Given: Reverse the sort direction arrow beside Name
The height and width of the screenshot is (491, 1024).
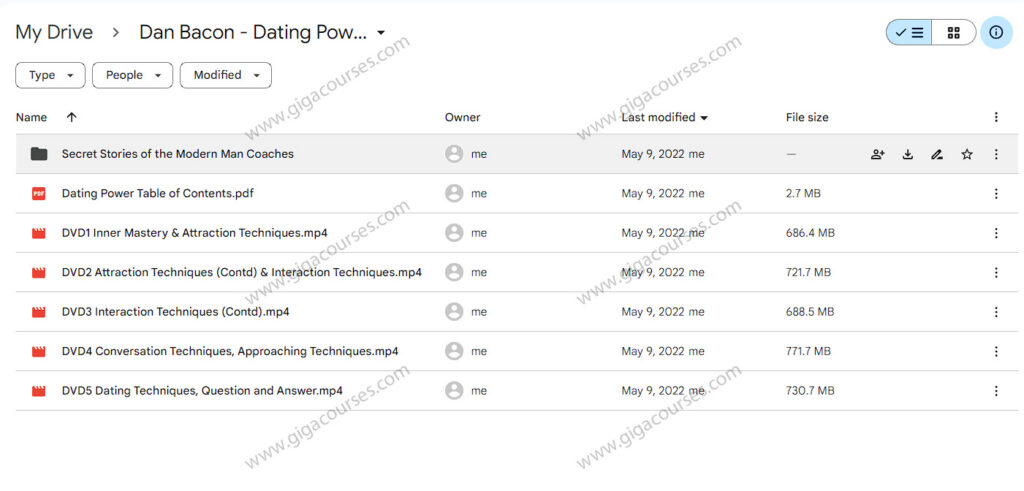Looking at the screenshot, I should [71, 117].
